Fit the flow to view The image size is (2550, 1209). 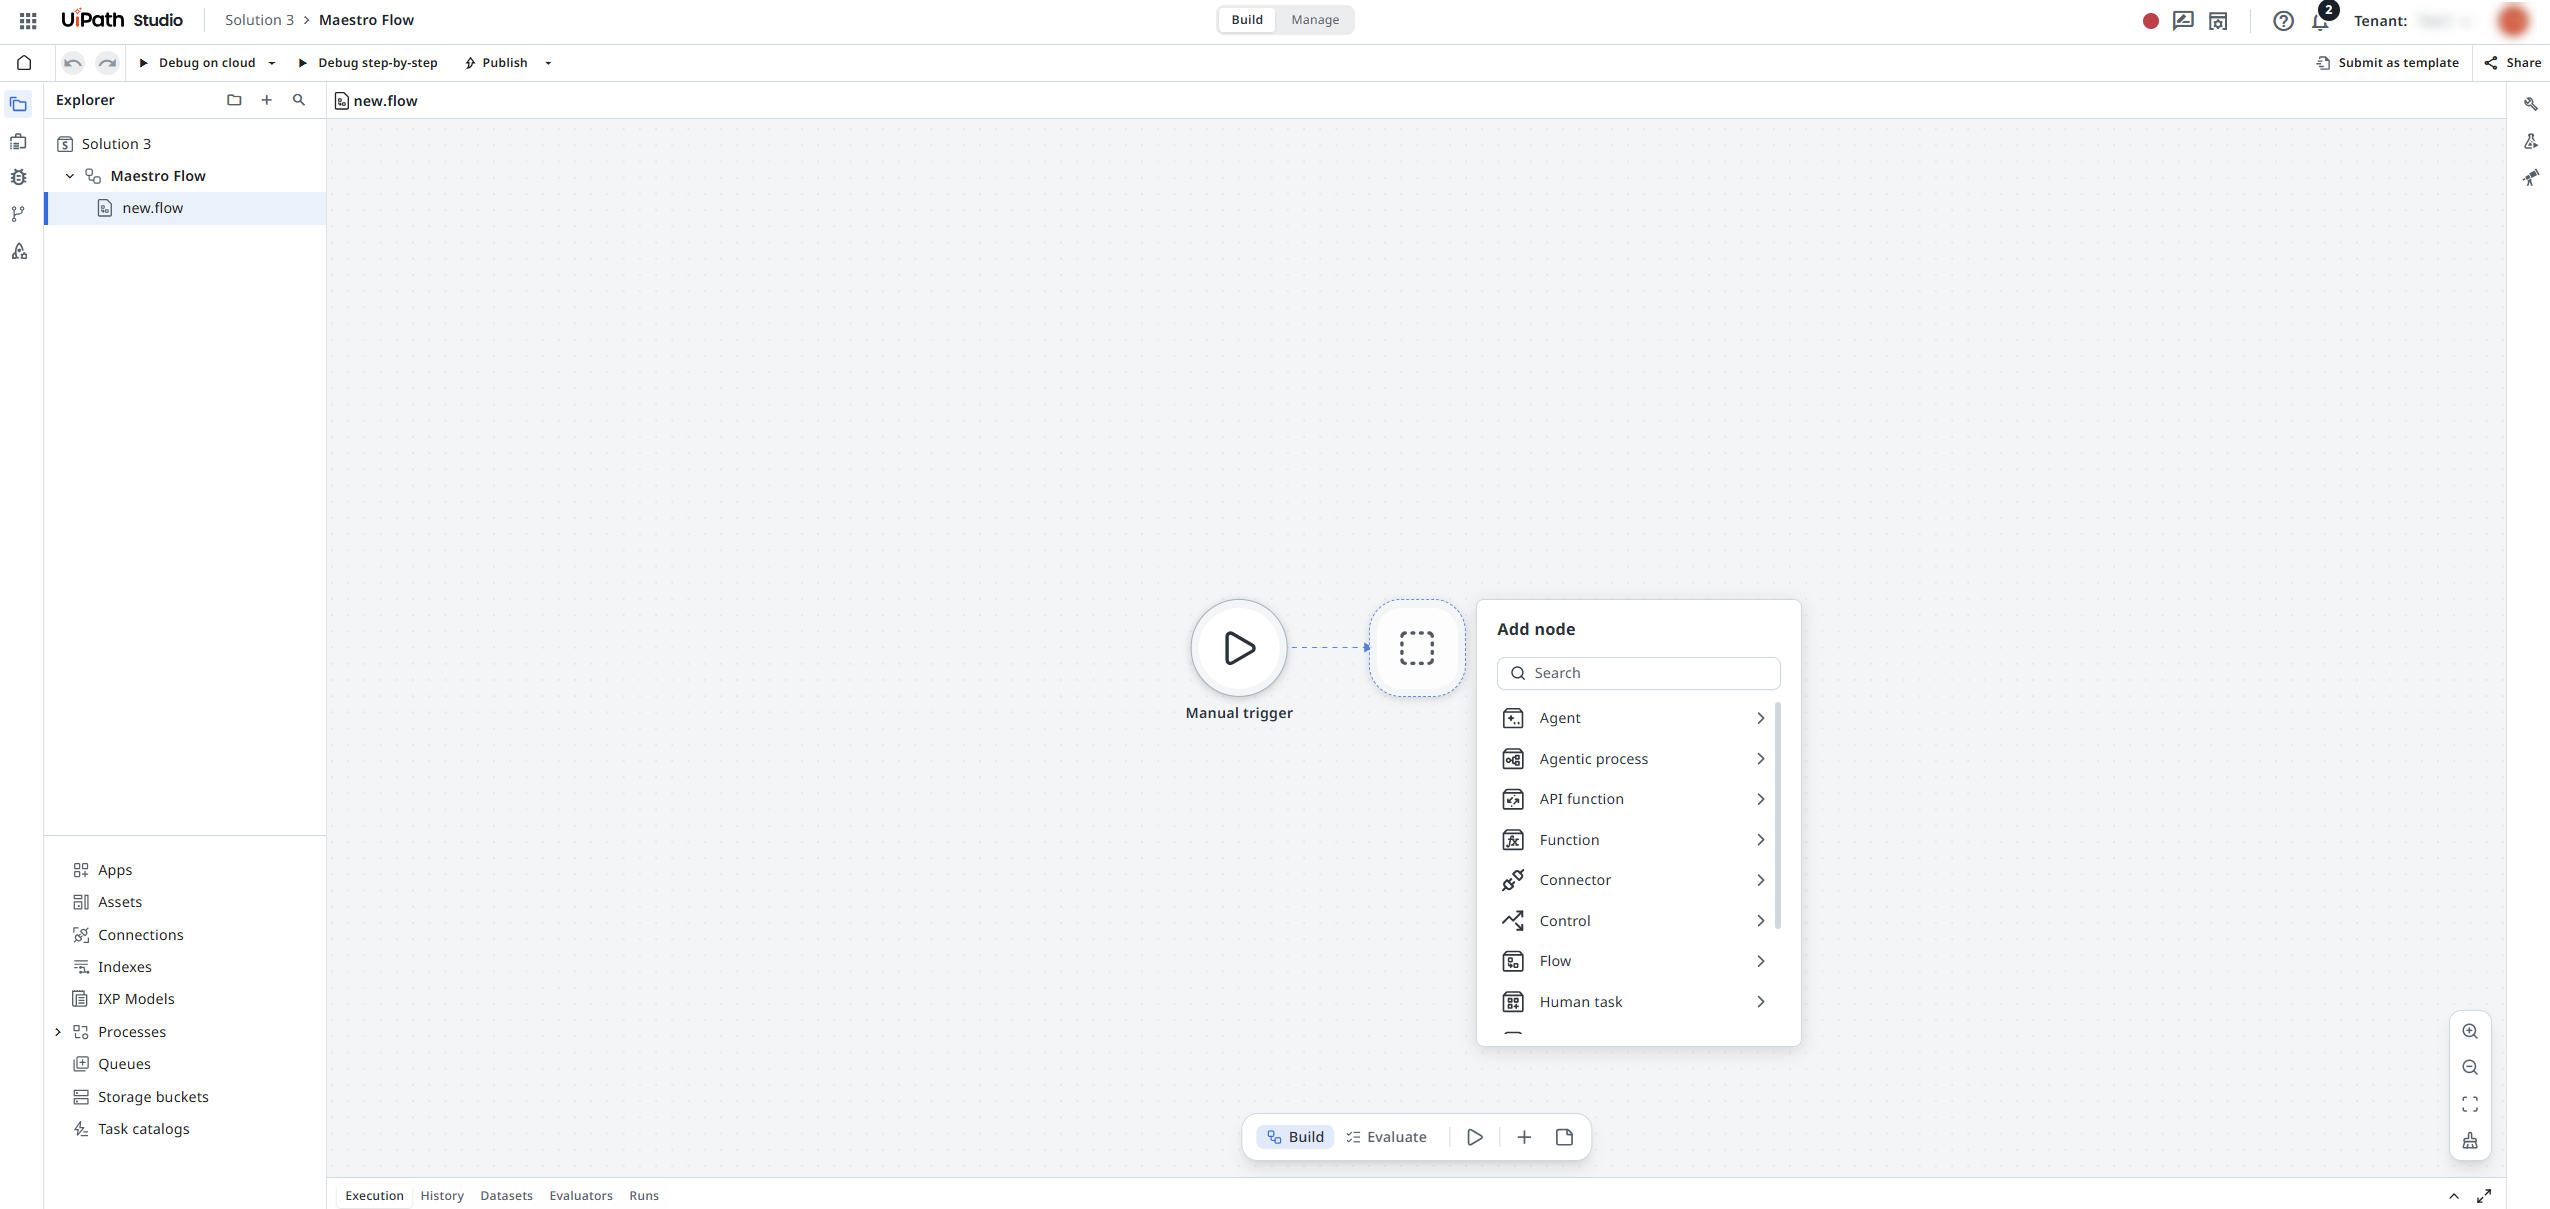(x=2470, y=1104)
